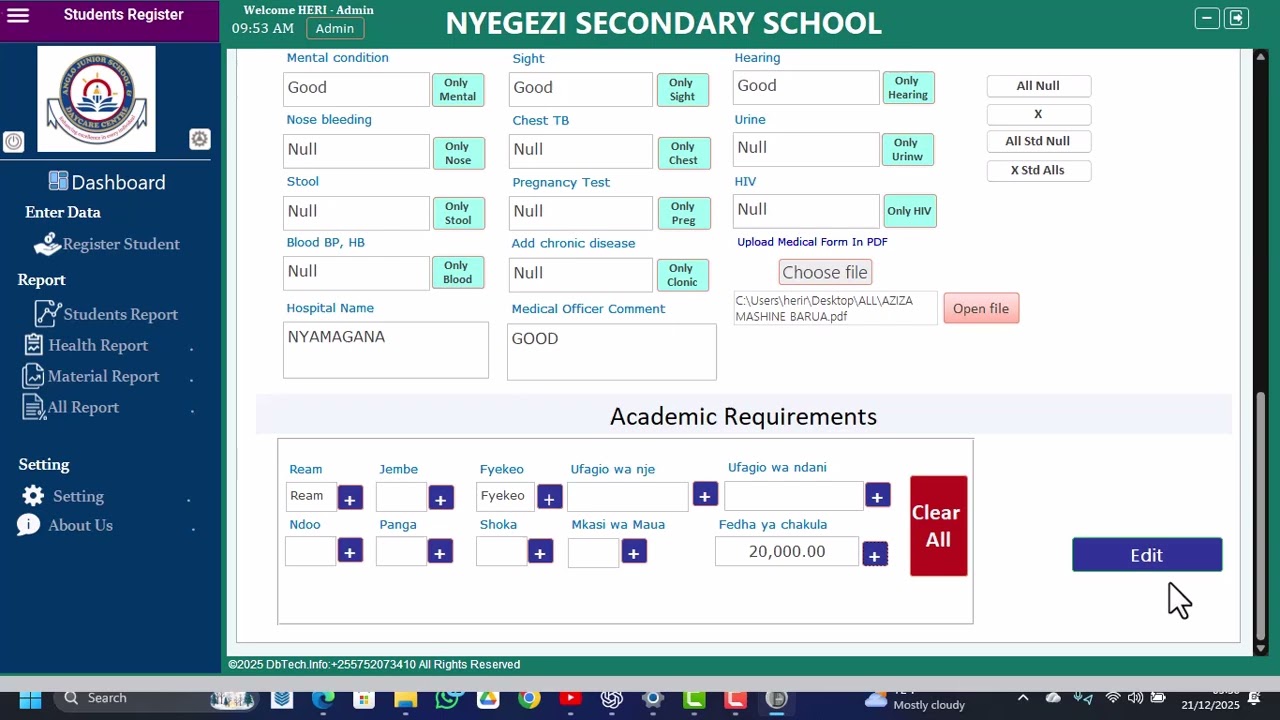Open Material Report in the sidebar
This screenshot has width=1280, height=720.
[91, 376]
